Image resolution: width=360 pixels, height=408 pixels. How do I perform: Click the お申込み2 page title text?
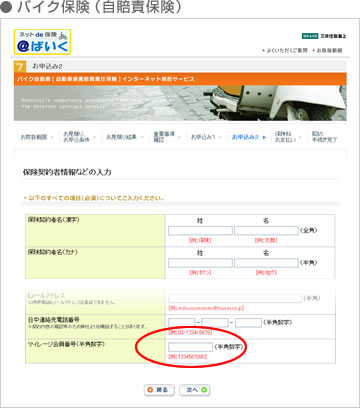pos(47,67)
